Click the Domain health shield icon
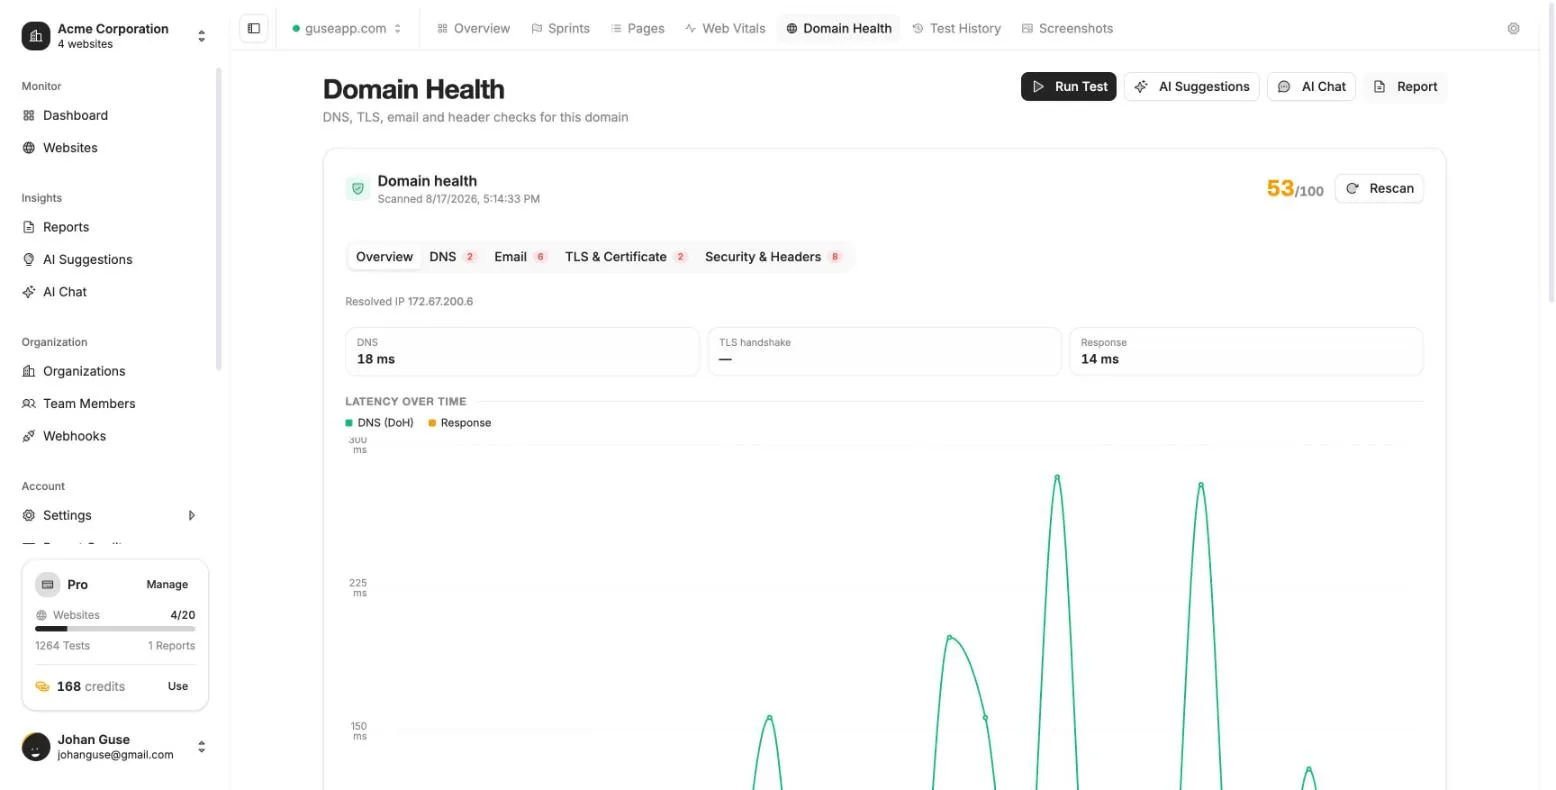 coord(358,188)
